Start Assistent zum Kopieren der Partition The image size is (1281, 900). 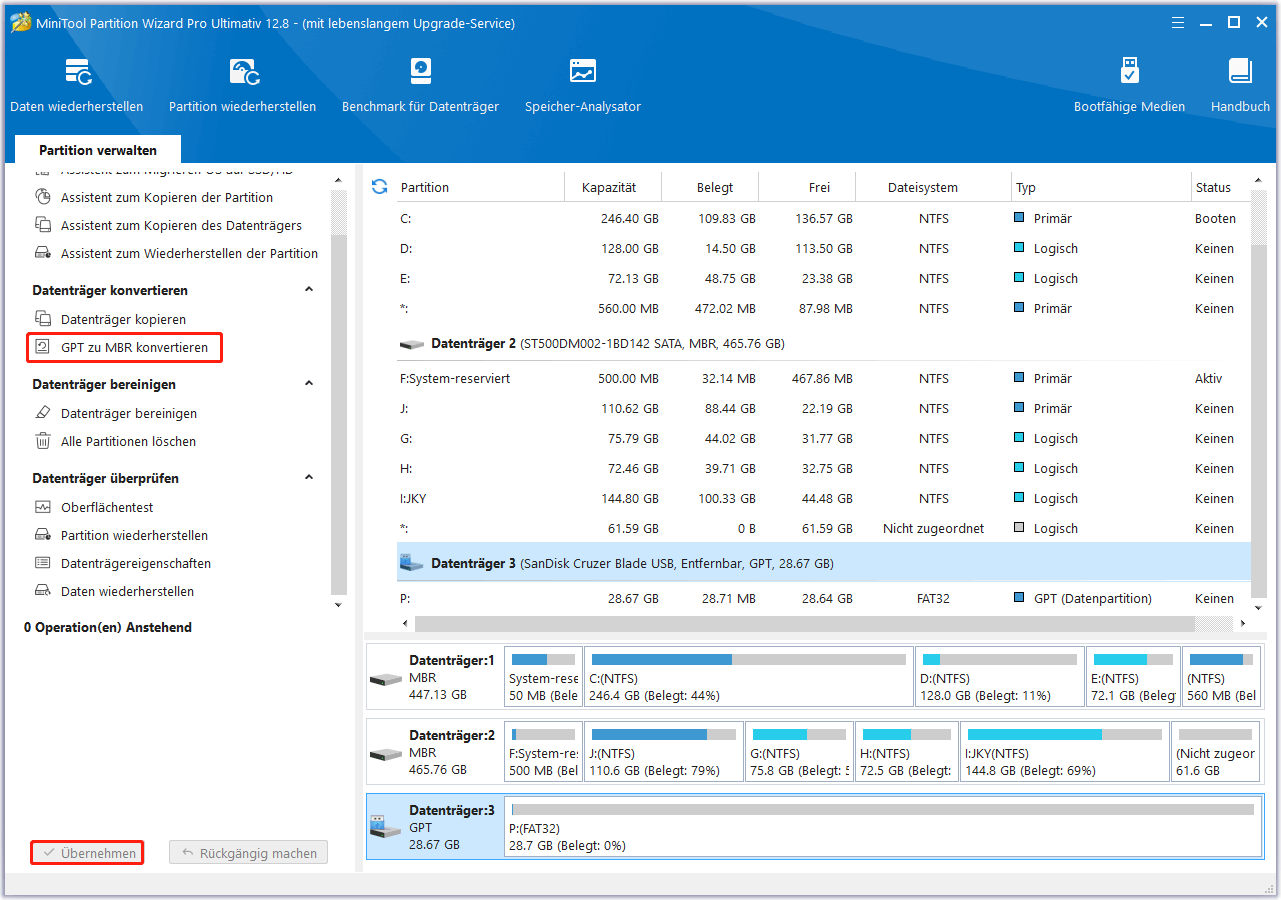point(167,197)
